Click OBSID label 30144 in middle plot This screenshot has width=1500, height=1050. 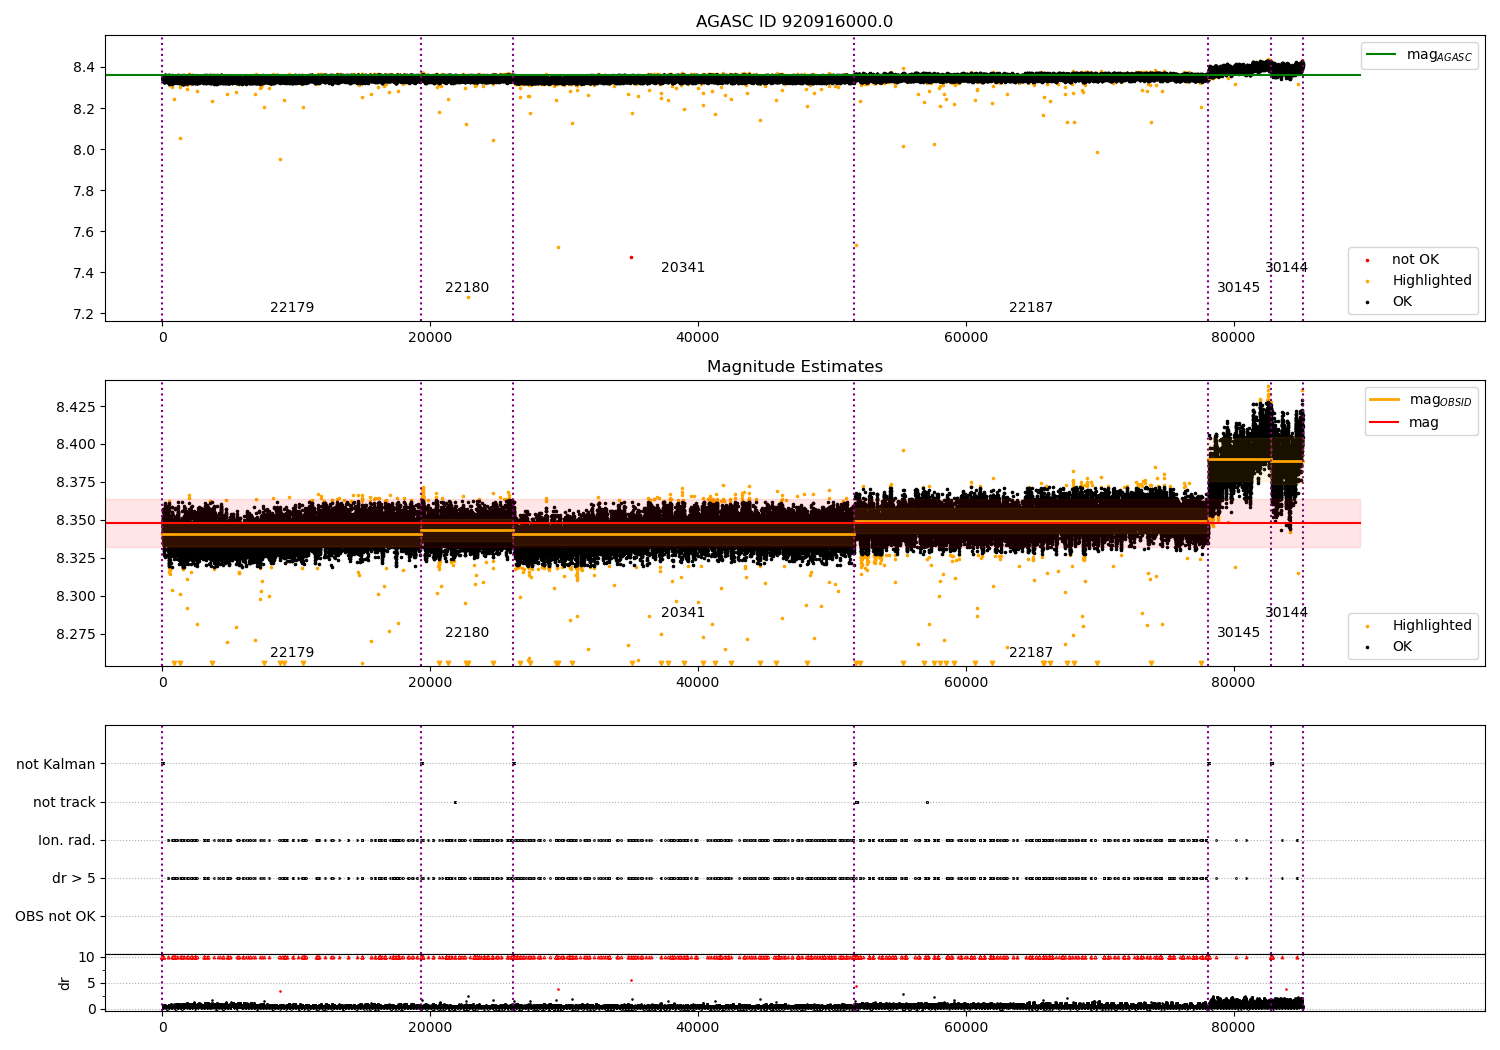(1286, 613)
